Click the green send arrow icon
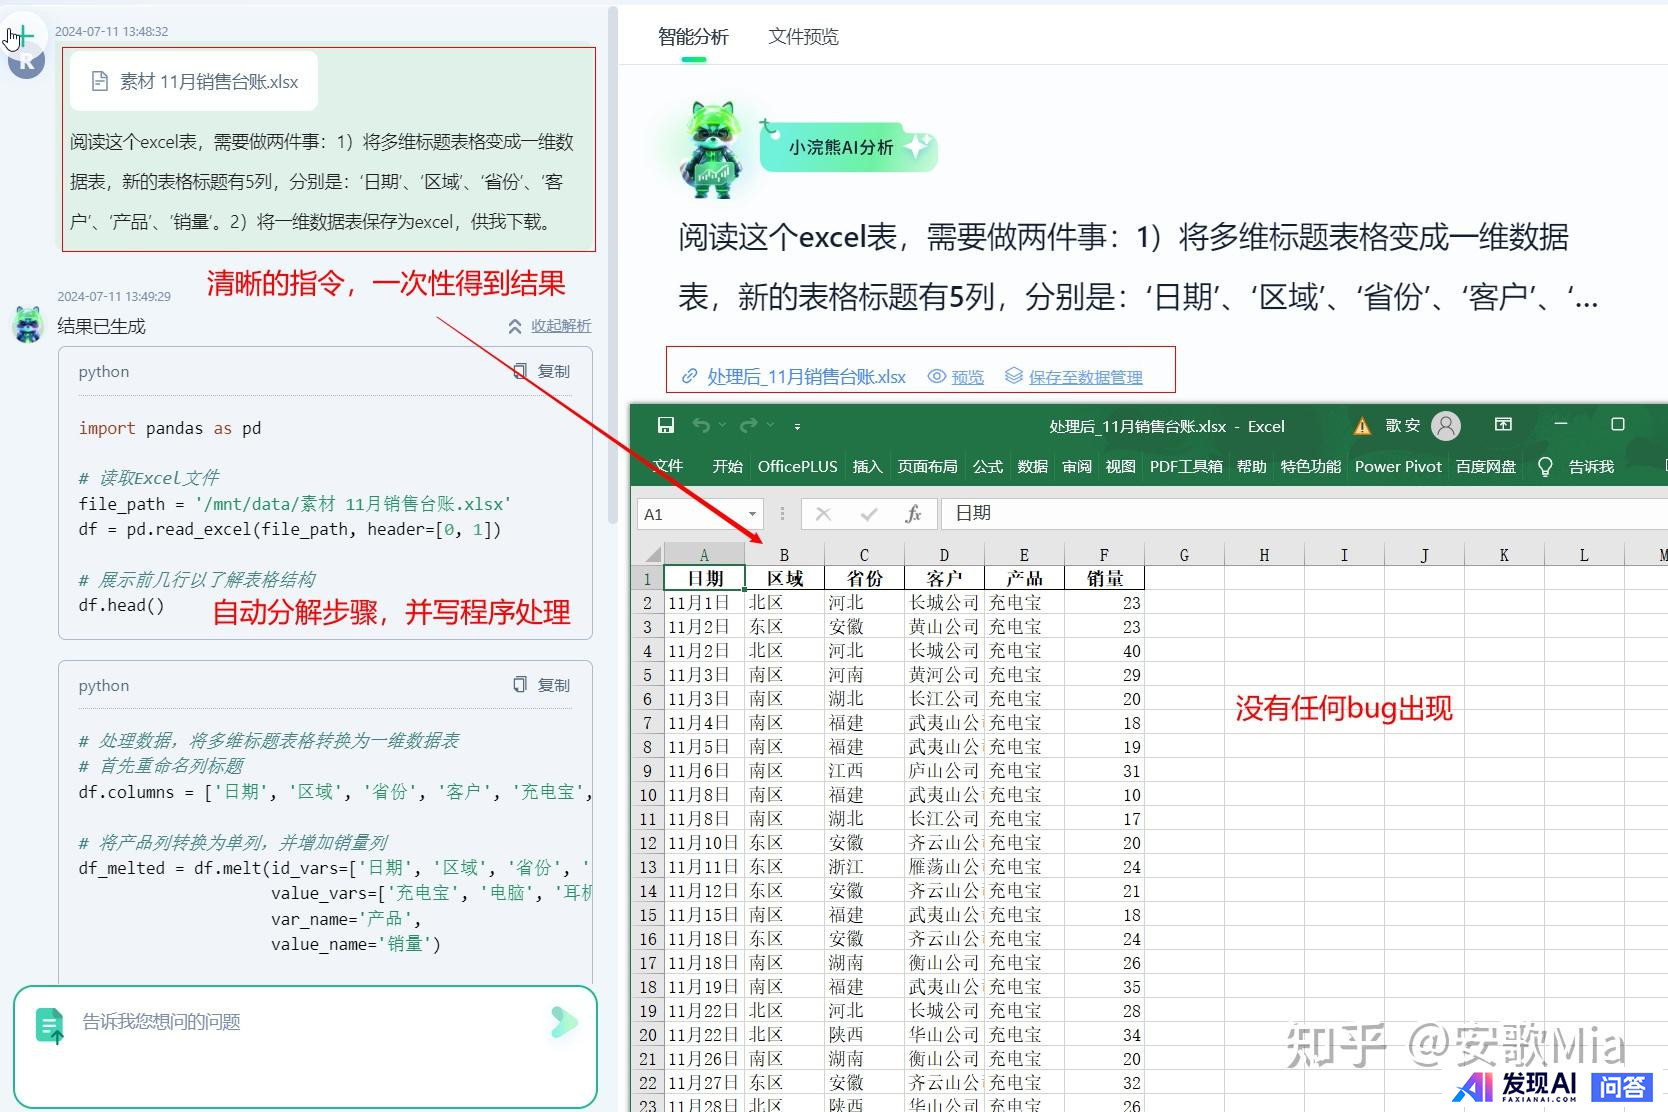The width and height of the screenshot is (1668, 1112). coord(564,1022)
